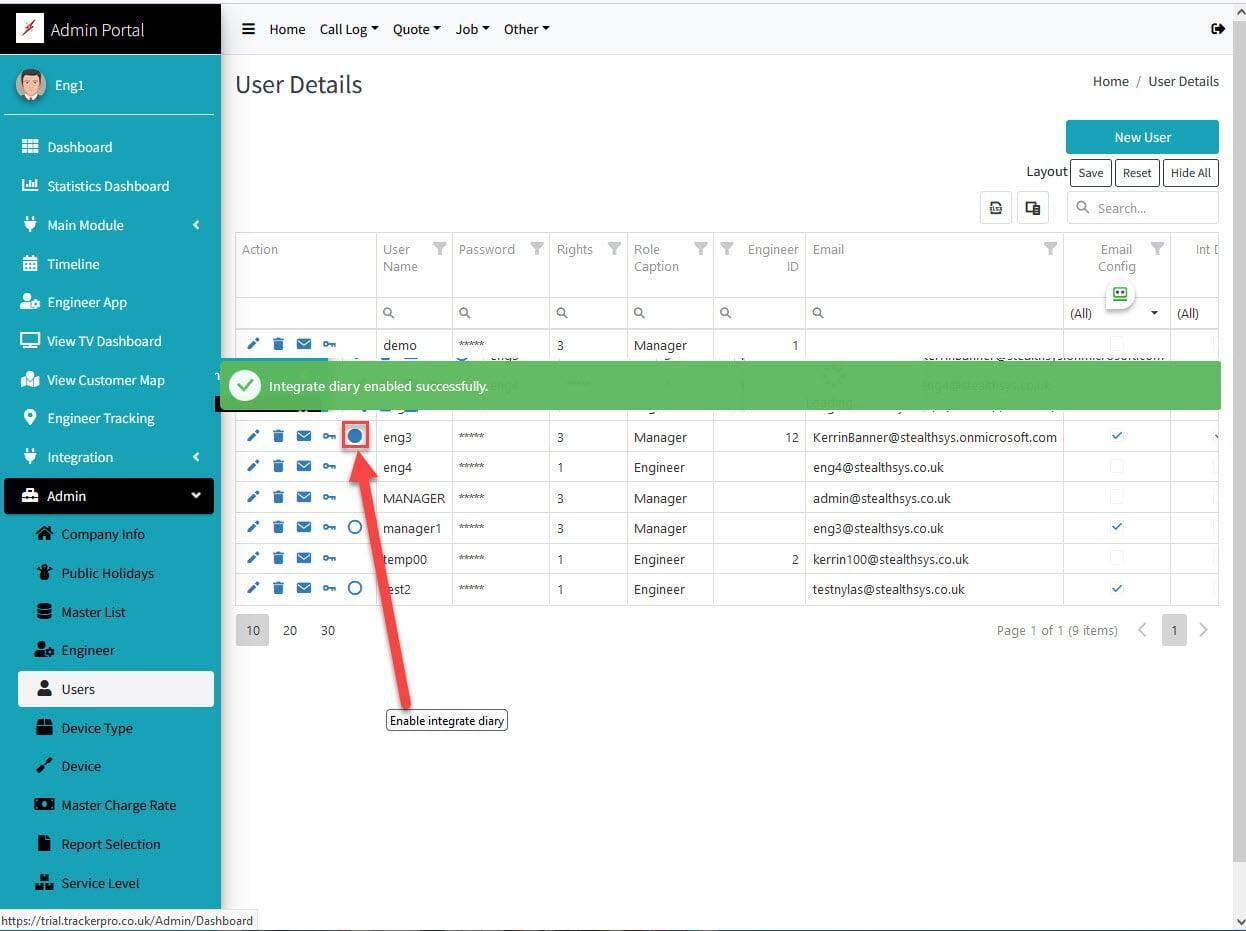Click the delete trash icon for MANAGER row
Image resolution: width=1246 pixels, height=931 pixels.
278,497
